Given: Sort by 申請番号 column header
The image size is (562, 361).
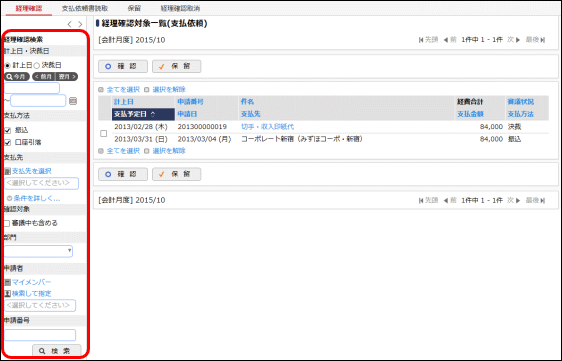Looking at the screenshot, I should (x=190, y=102).
